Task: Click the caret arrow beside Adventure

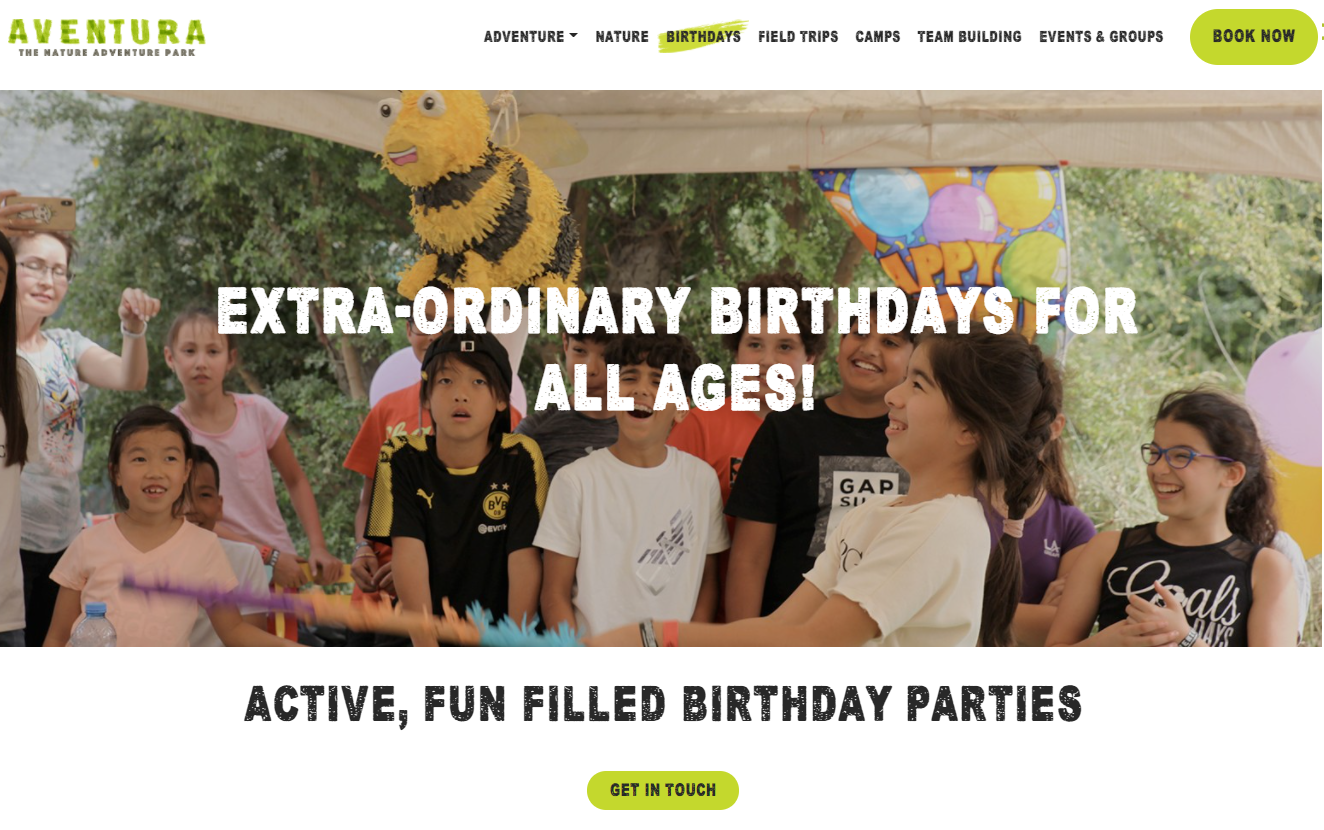Action: point(574,36)
